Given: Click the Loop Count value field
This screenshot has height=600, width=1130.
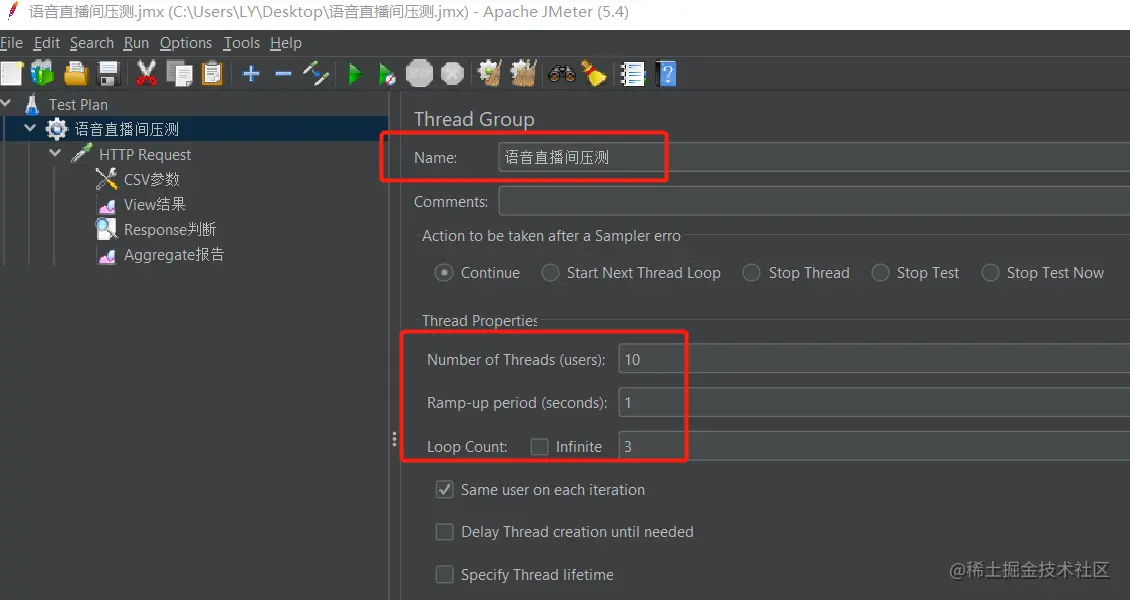Looking at the screenshot, I should [x=874, y=447].
